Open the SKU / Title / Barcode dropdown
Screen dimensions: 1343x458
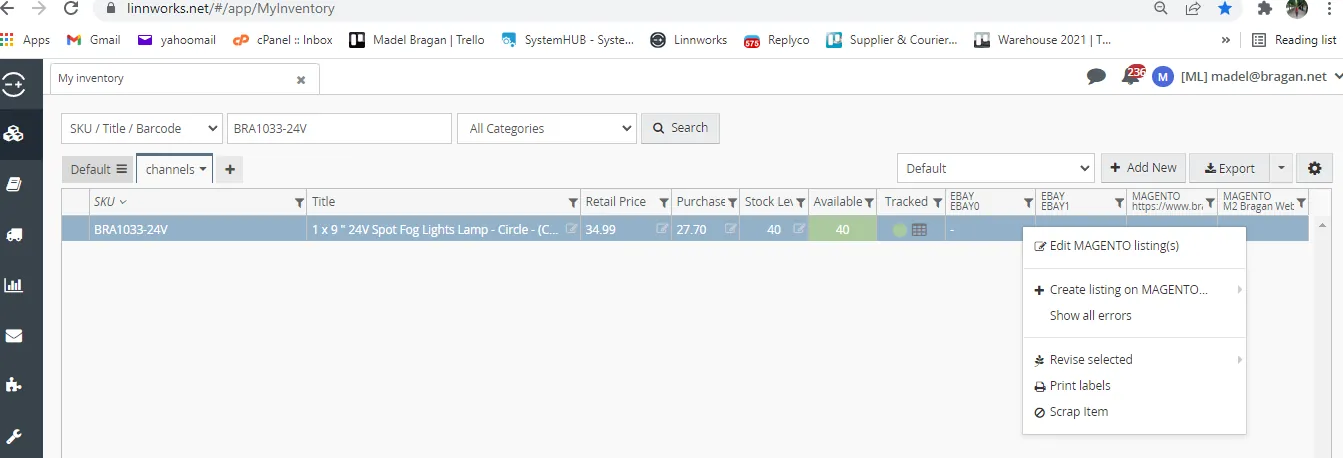pos(142,128)
